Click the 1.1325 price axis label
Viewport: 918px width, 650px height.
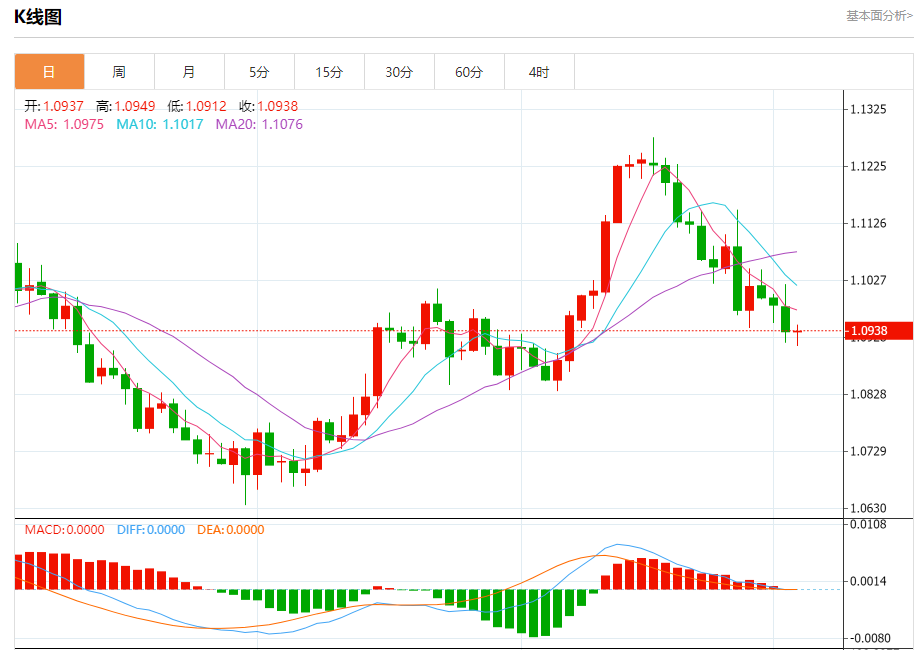click(868, 110)
